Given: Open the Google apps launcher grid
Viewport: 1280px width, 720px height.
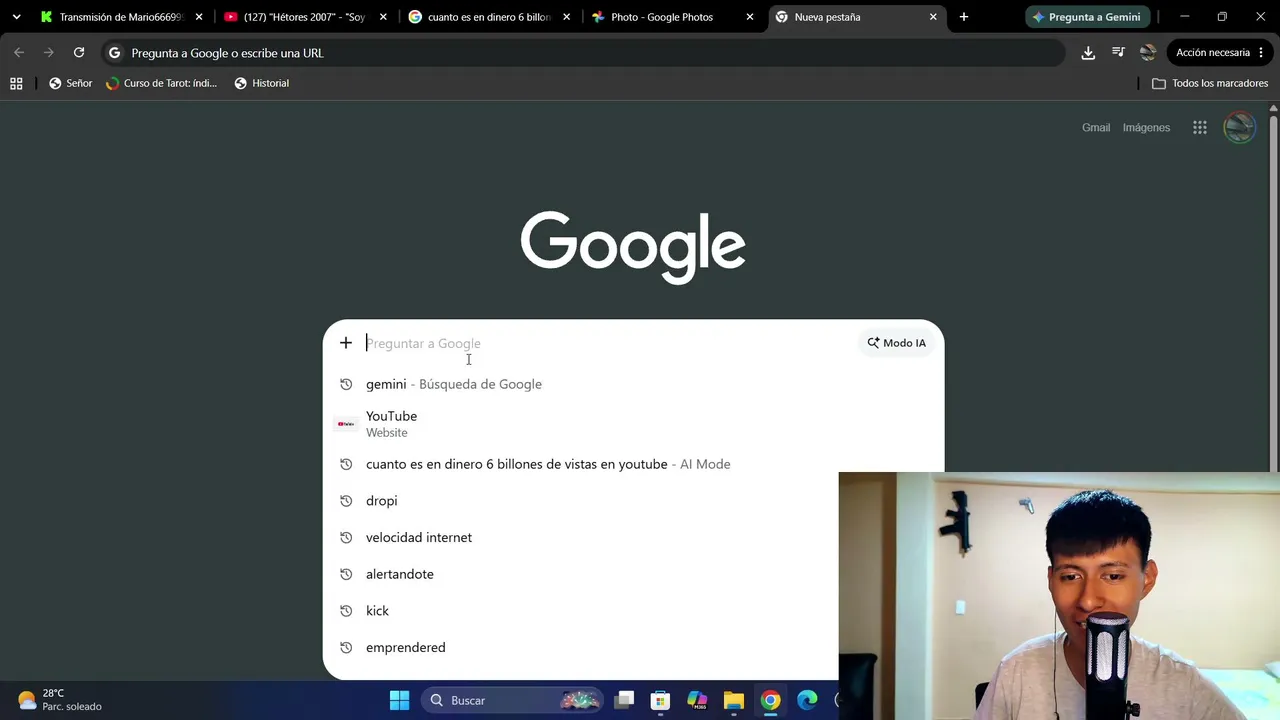Looking at the screenshot, I should [x=1200, y=127].
